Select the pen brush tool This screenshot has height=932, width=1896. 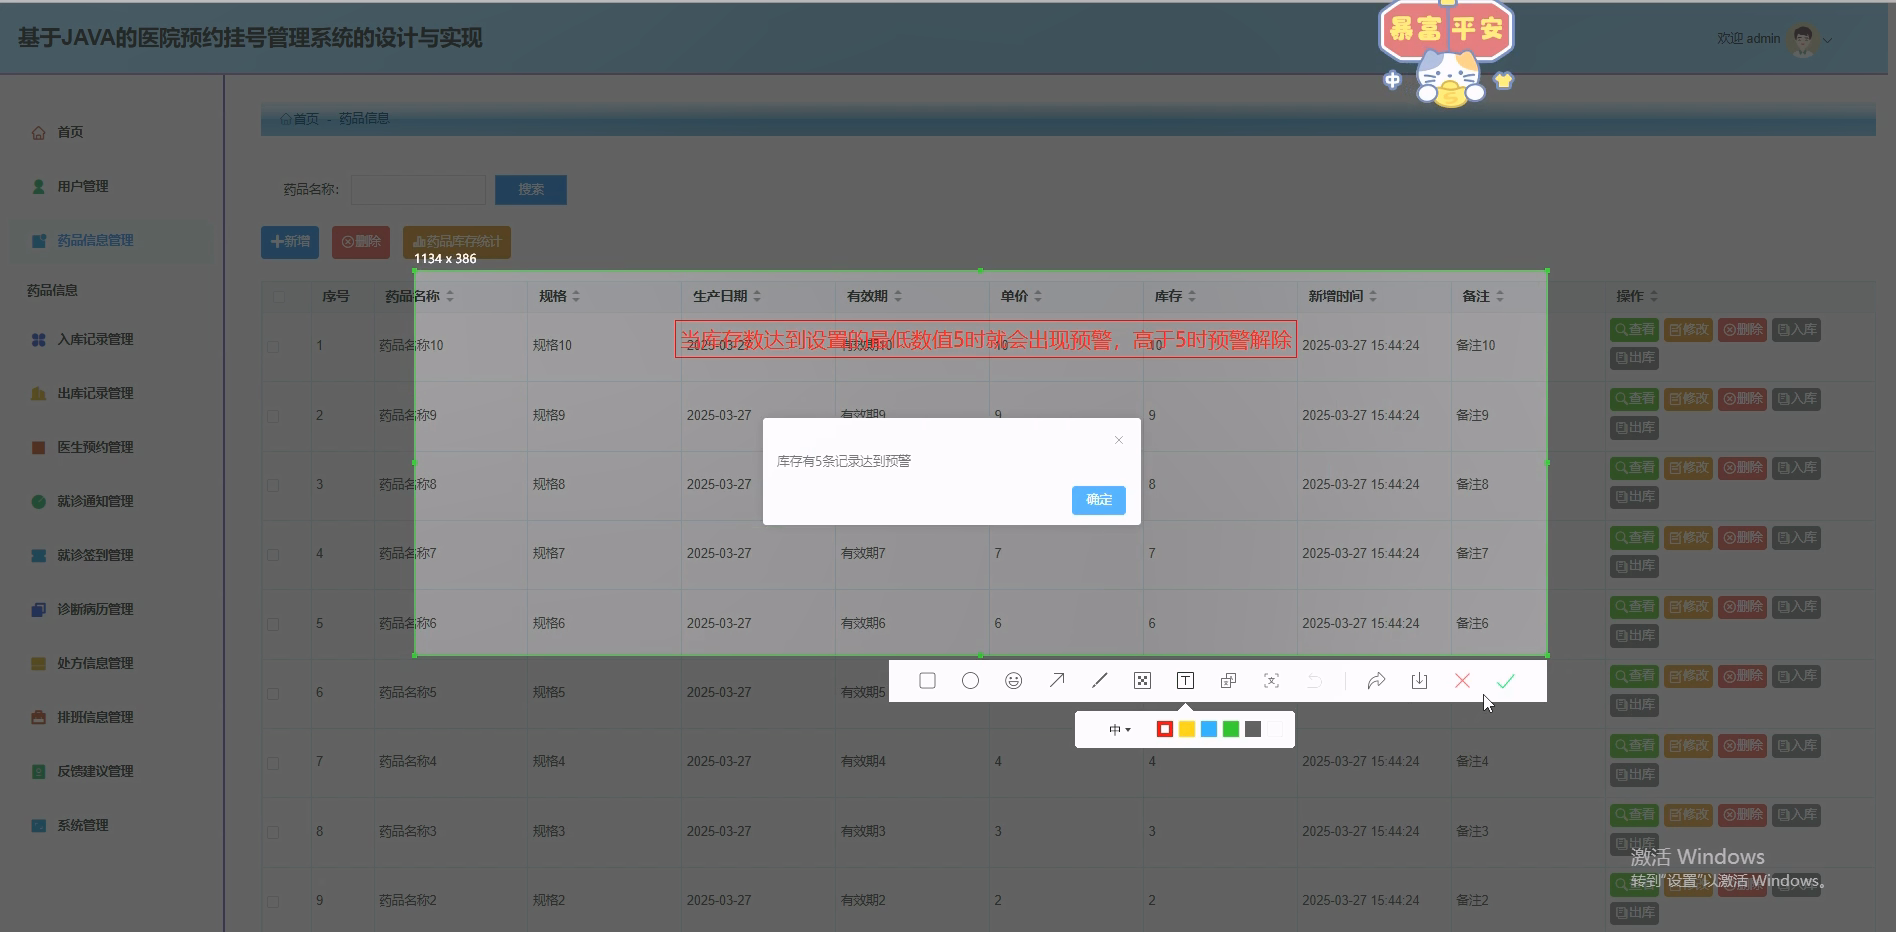tap(1099, 681)
